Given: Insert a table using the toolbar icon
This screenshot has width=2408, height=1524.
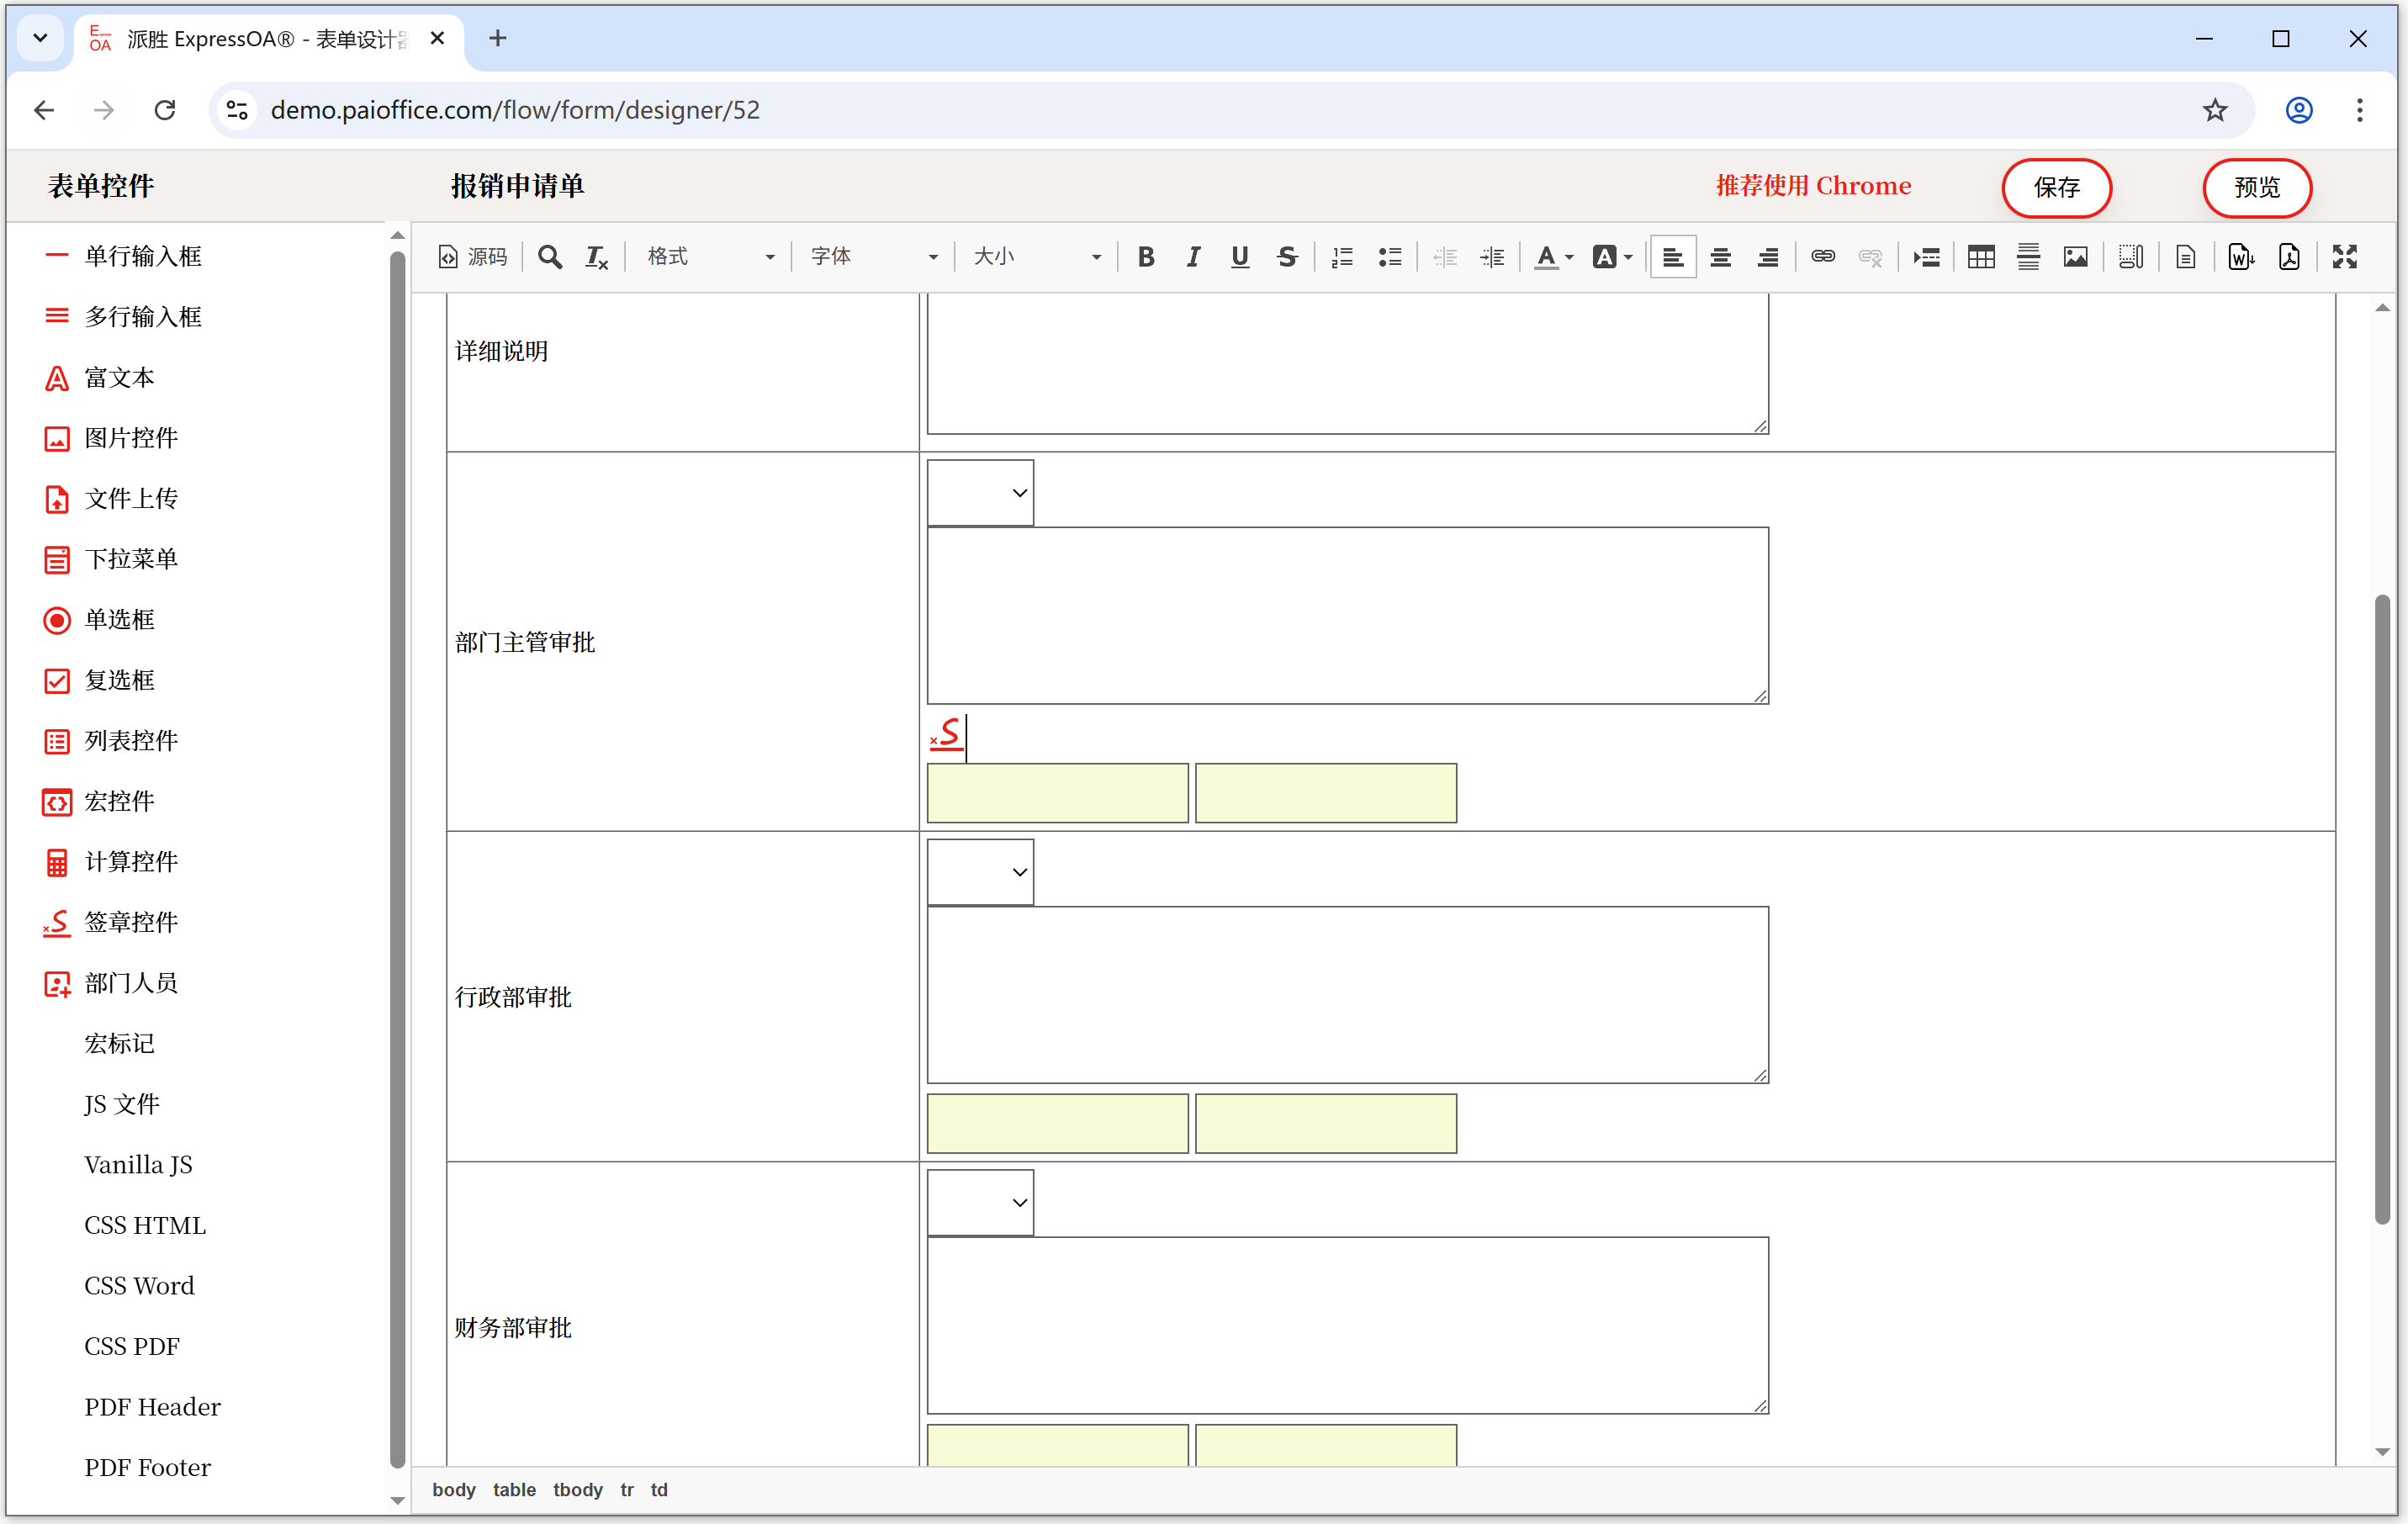Looking at the screenshot, I should [1980, 257].
